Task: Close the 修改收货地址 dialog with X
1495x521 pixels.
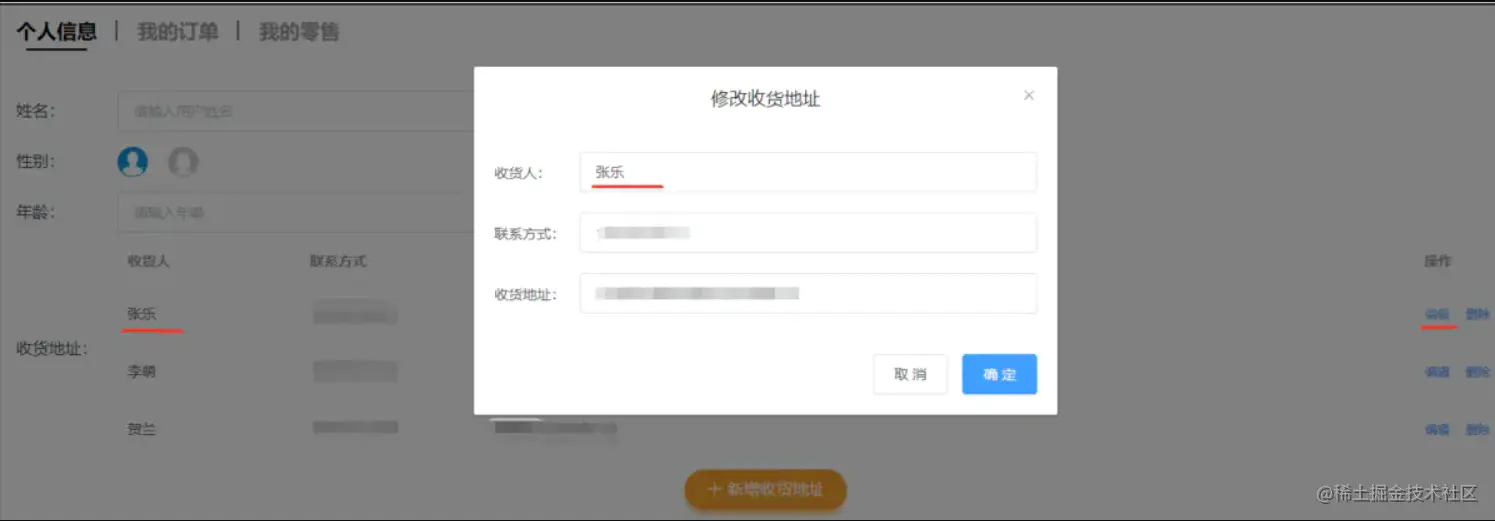Action: pos(1028,96)
